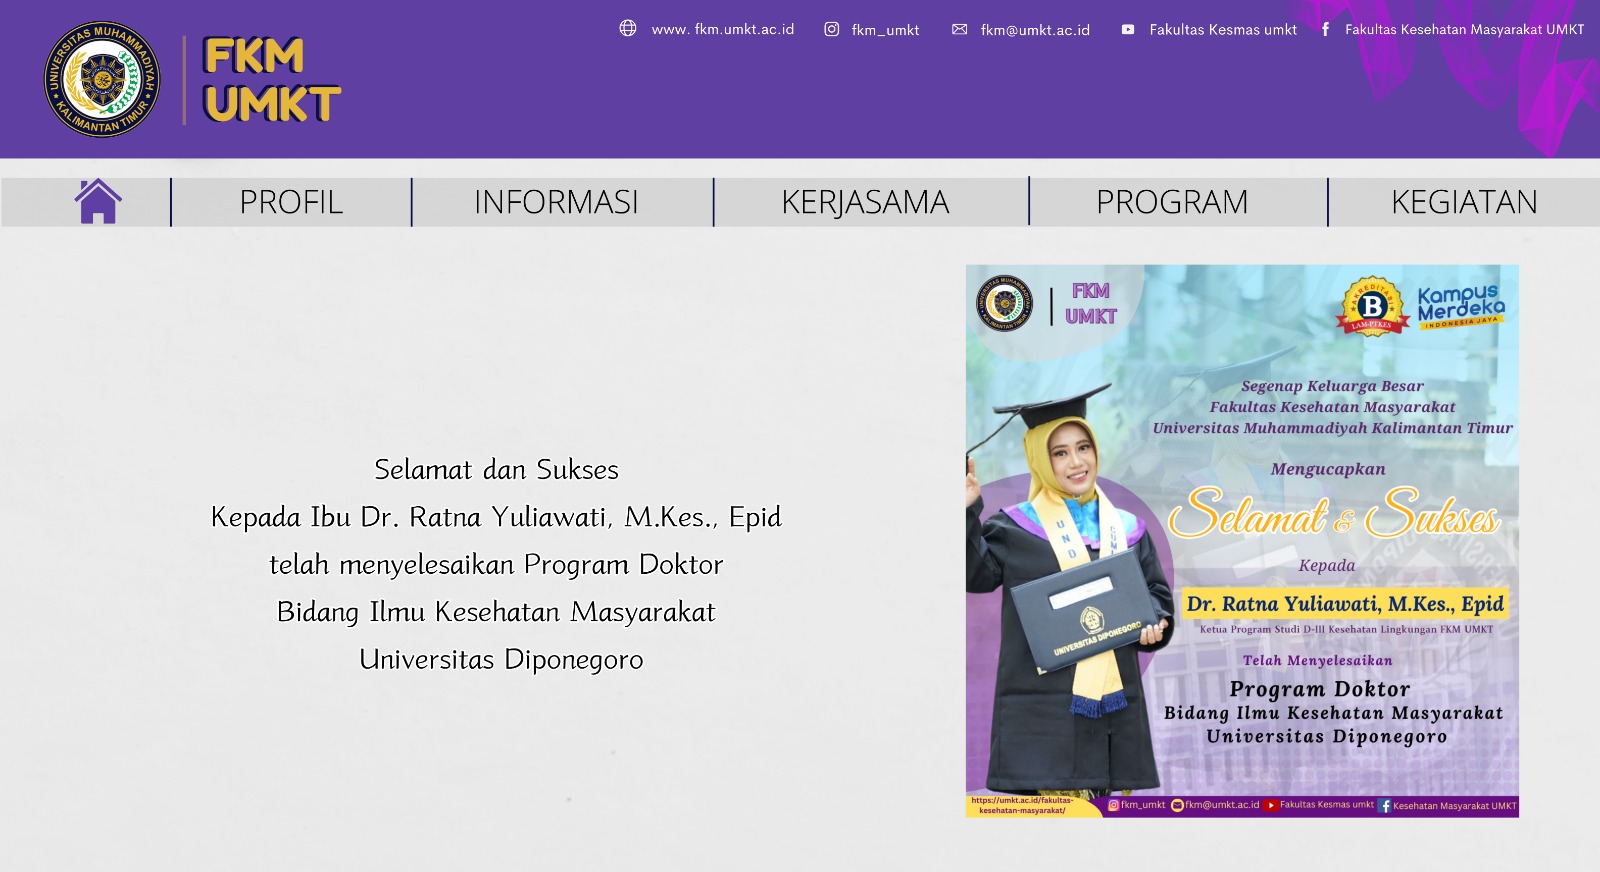1600x872 pixels.
Task: Click text 'telah menyelesaikan Program Doktor'
Action: click(x=496, y=564)
